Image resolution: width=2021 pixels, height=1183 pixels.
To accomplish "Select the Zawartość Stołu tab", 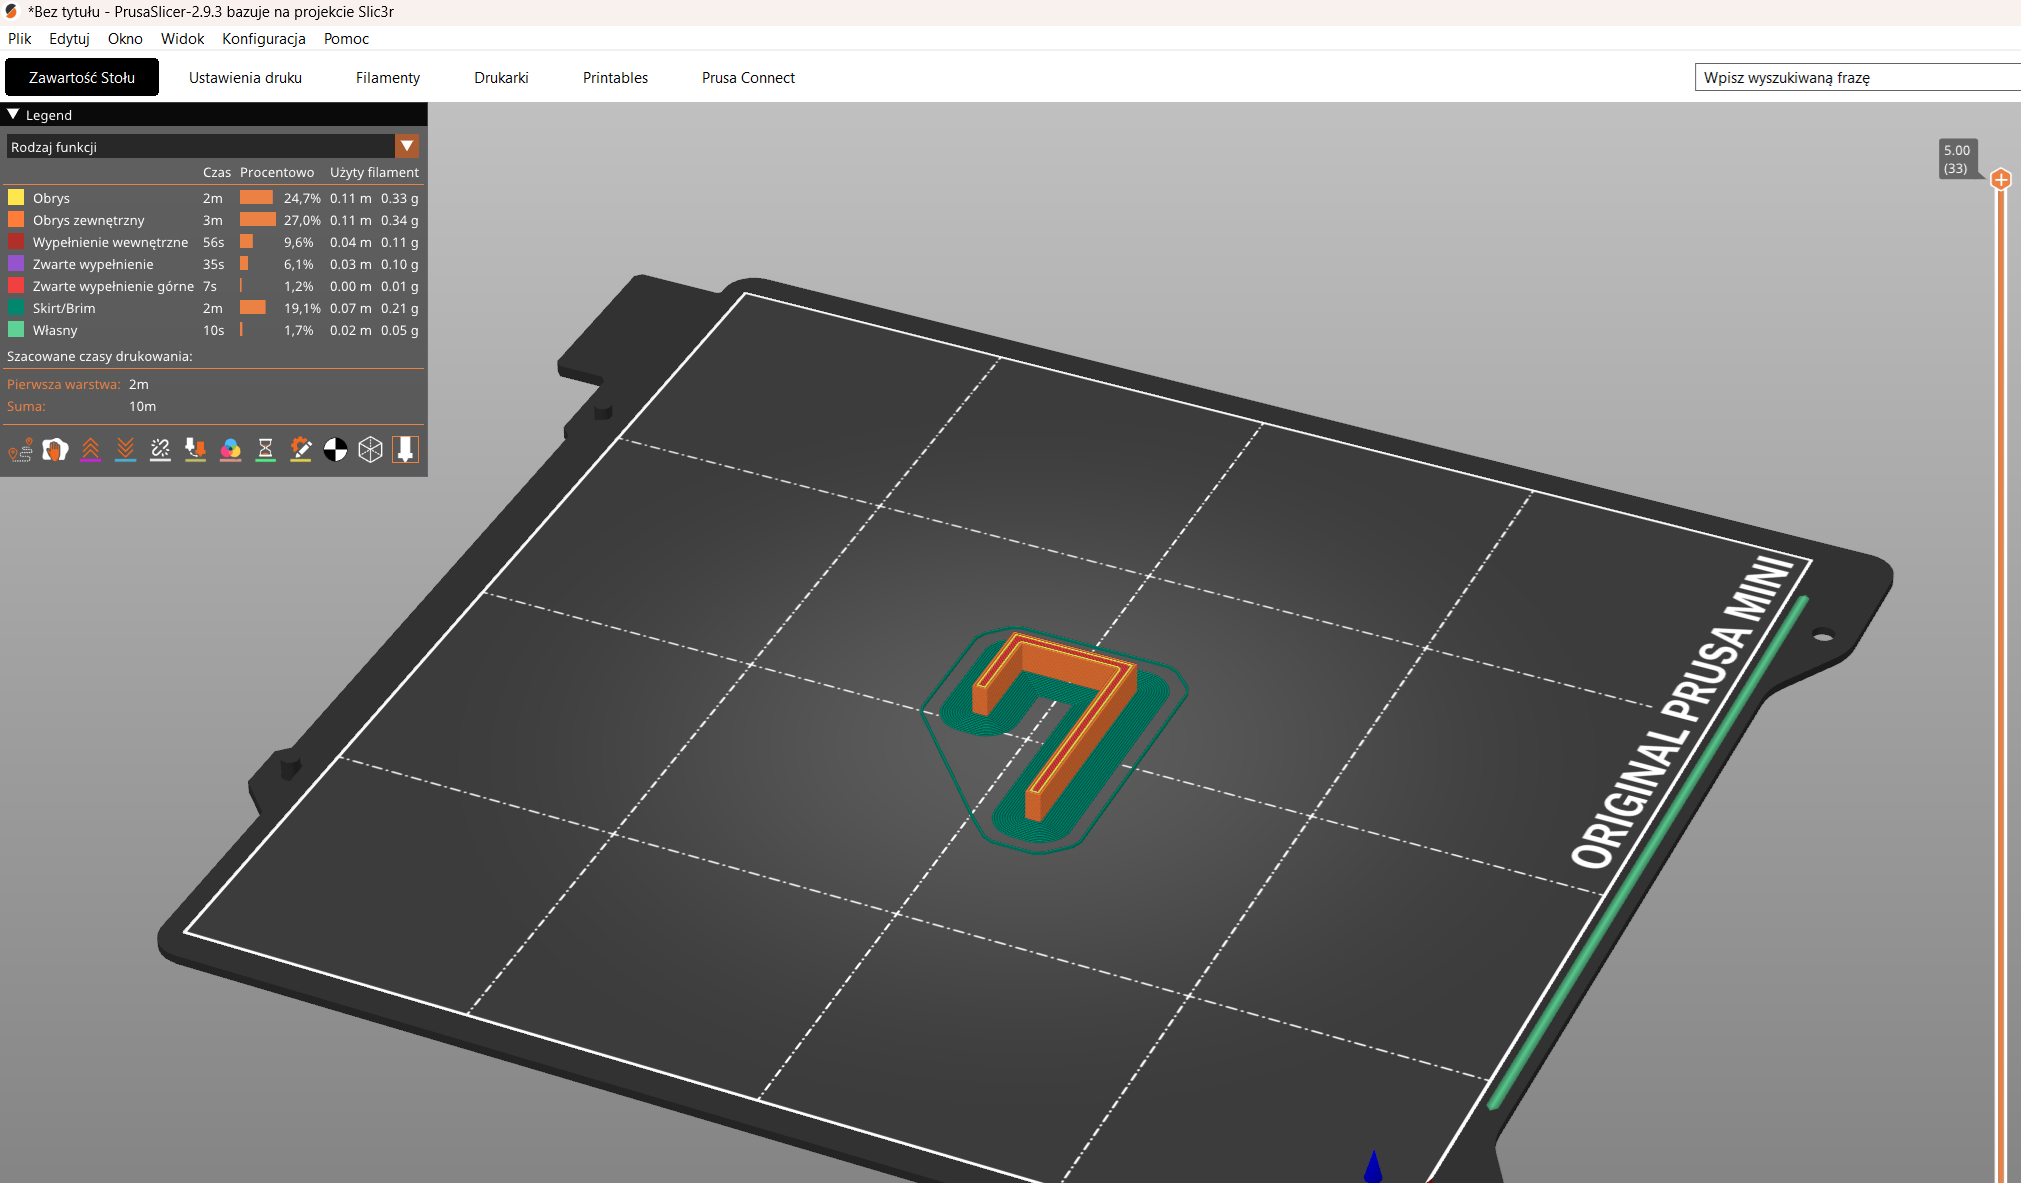I will (x=82, y=77).
